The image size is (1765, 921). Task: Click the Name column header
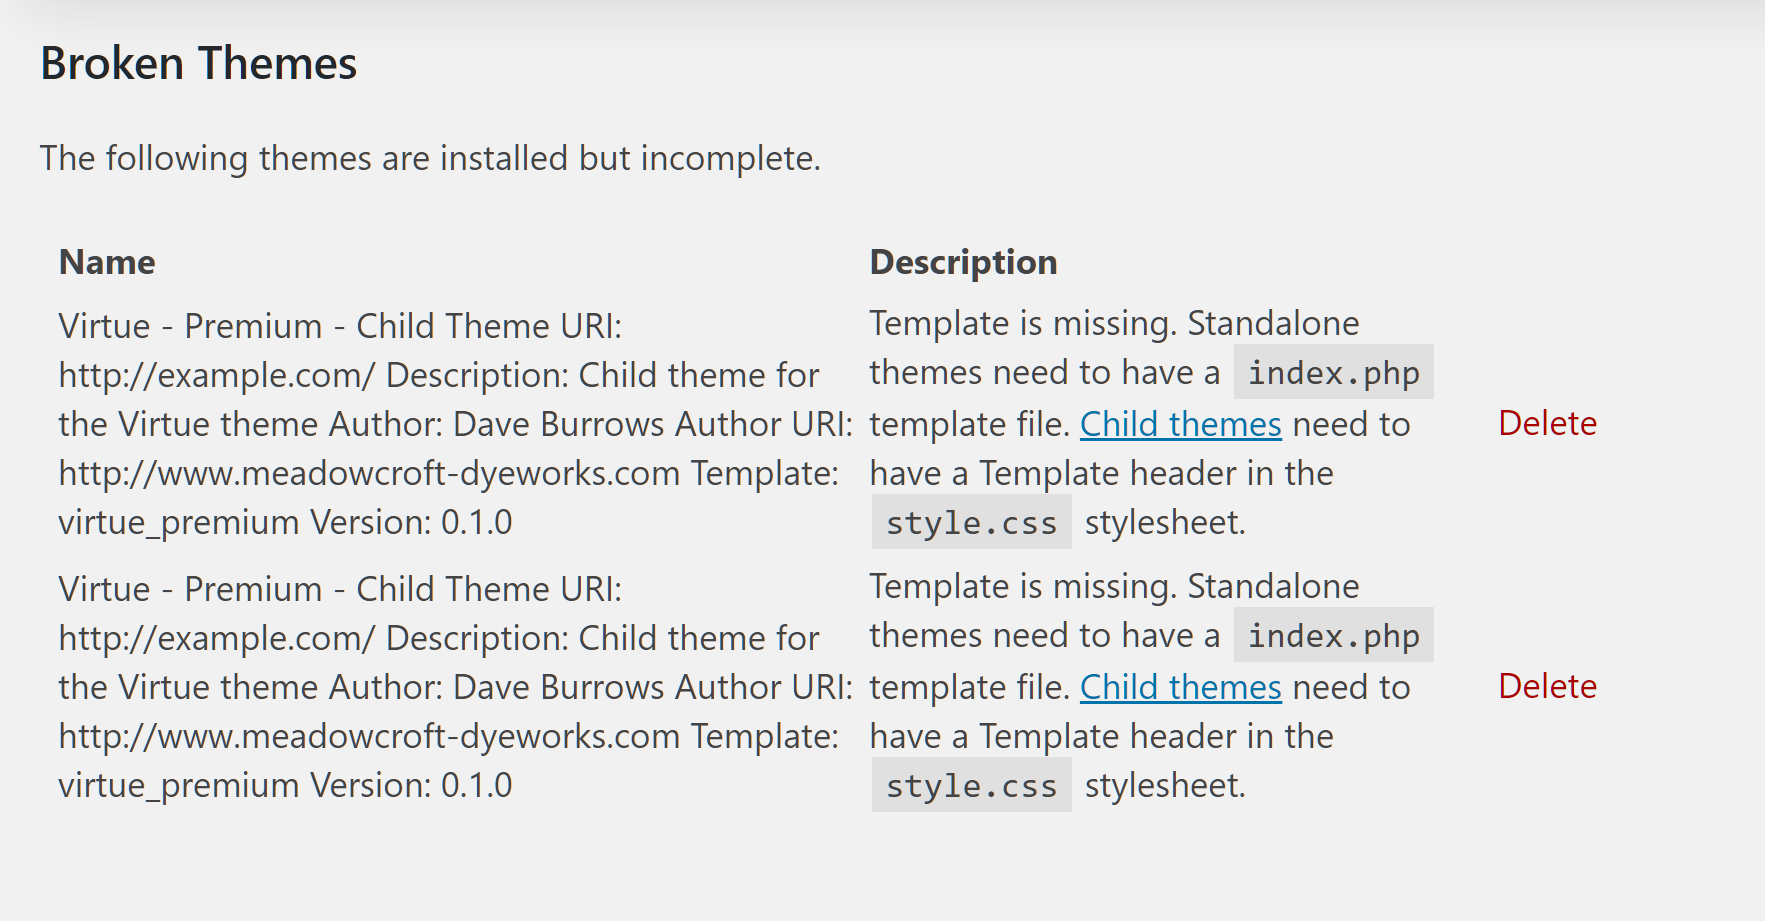pos(107,262)
